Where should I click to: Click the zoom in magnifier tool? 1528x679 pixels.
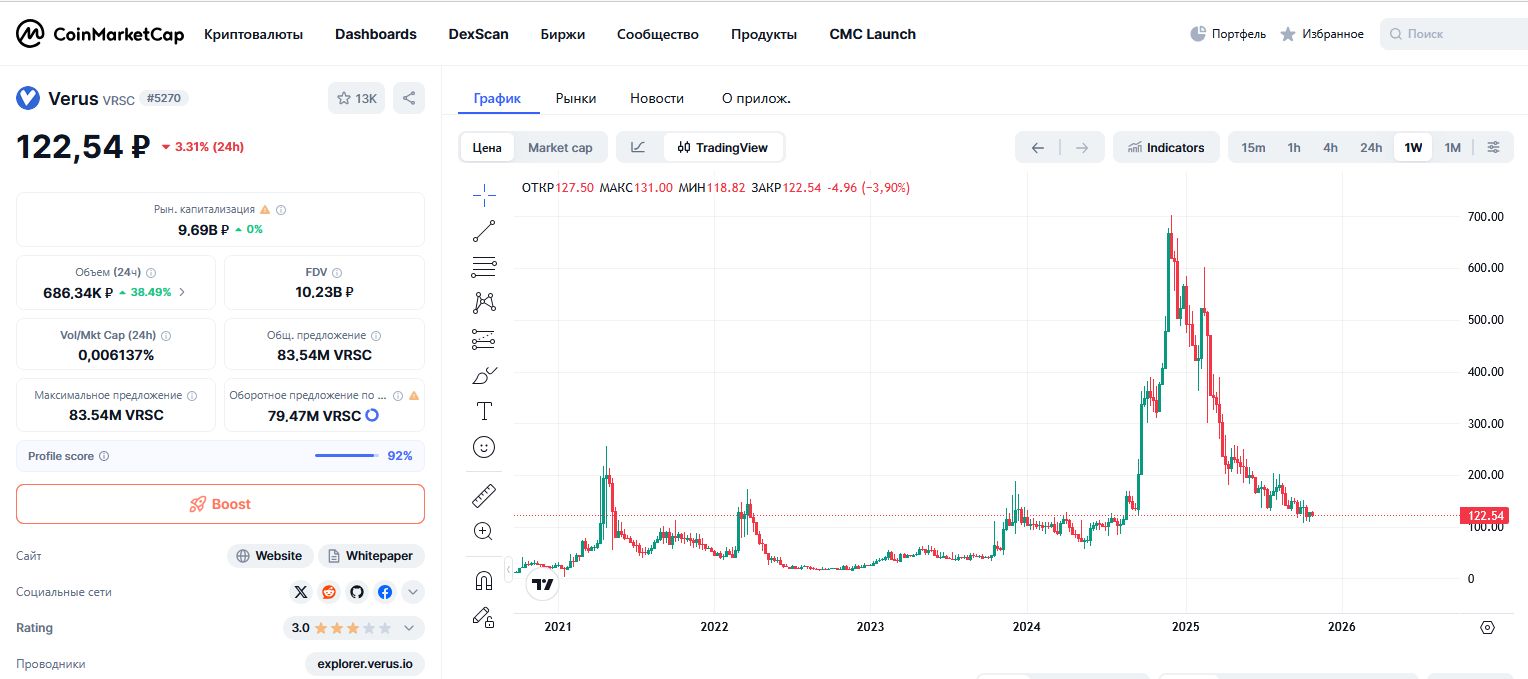pyautogui.click(x=484, y=531)
